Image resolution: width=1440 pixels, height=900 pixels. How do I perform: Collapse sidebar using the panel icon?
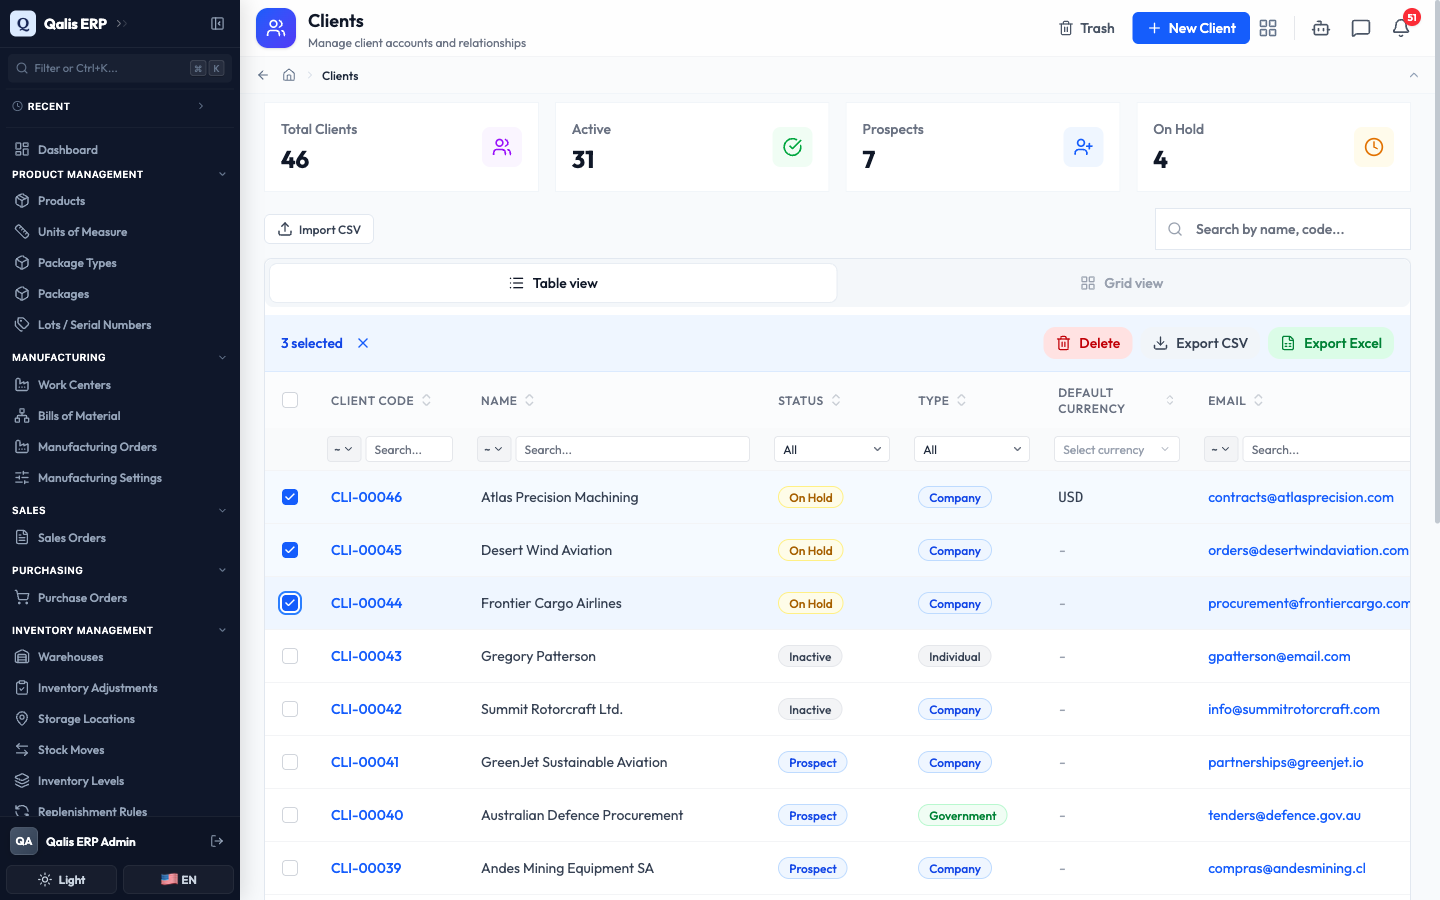[x=217, y=23]
